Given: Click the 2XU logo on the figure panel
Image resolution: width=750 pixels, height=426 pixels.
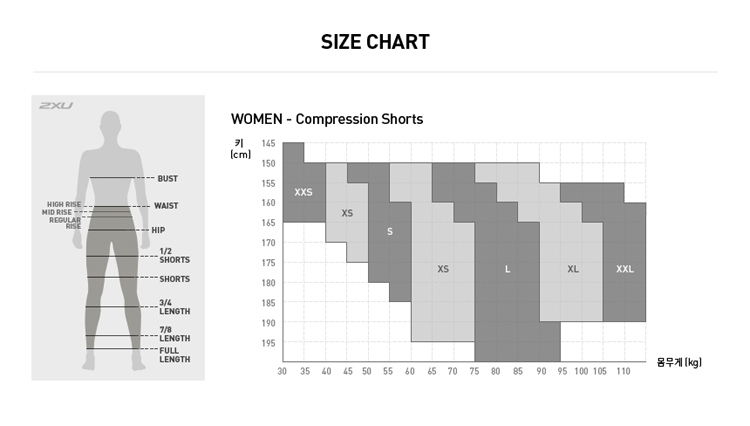Looking at the screenshot, I should (x=56, y=105).
